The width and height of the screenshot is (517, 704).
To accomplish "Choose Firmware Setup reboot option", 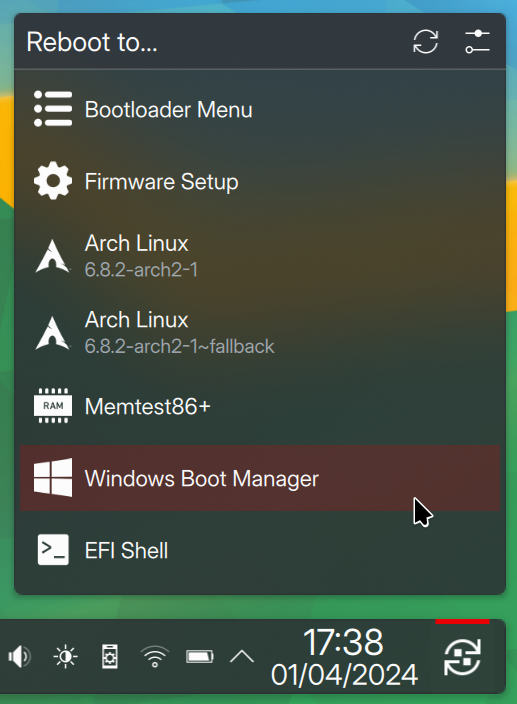I will 260,181.
